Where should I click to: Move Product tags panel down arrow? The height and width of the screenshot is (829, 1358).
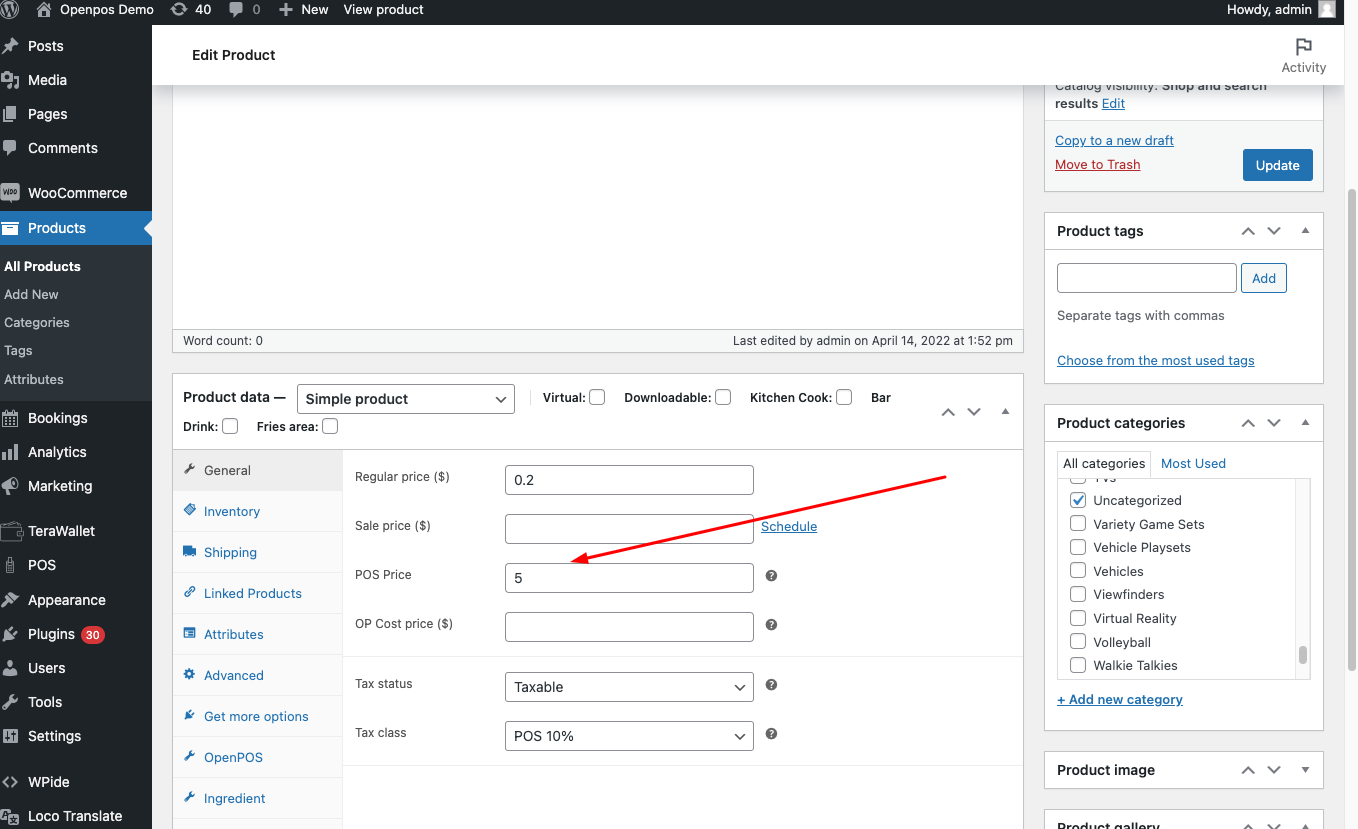1274,231
